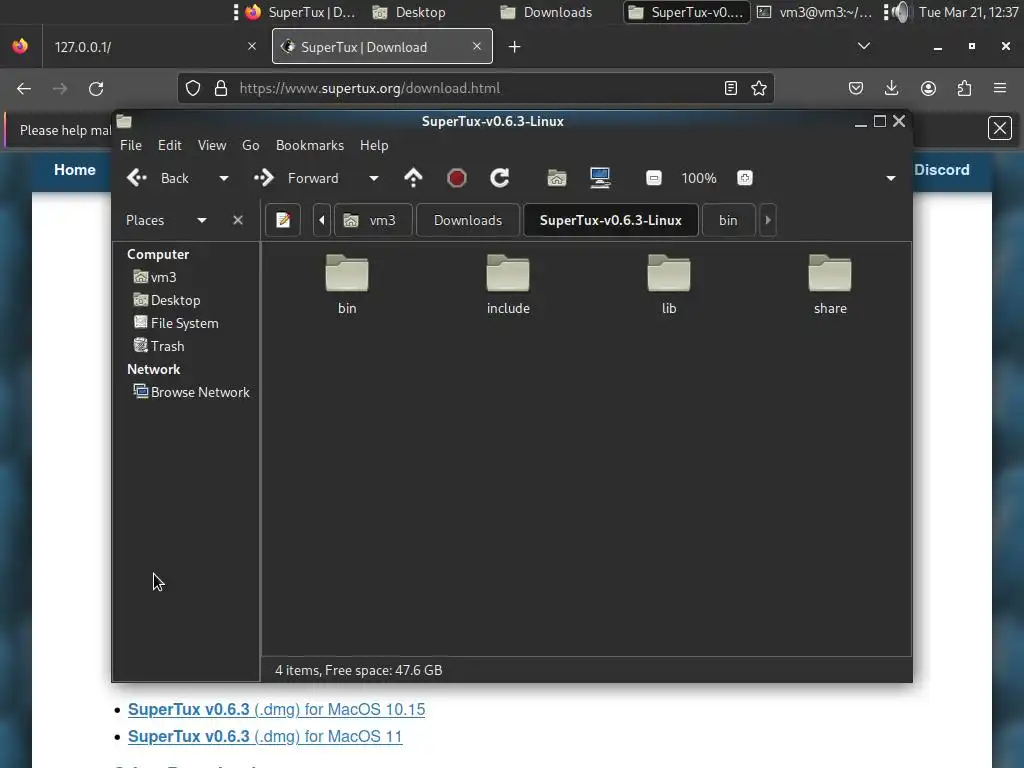Open File menu
1024x768 pixels.
point(131,145)
